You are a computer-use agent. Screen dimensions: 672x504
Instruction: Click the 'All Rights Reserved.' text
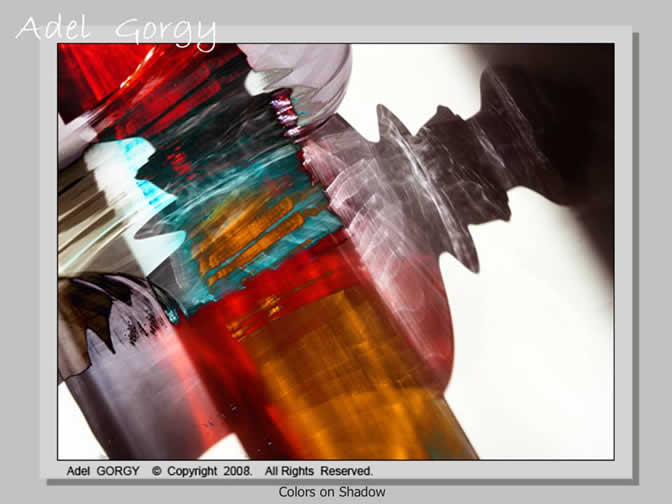(319, 470)
